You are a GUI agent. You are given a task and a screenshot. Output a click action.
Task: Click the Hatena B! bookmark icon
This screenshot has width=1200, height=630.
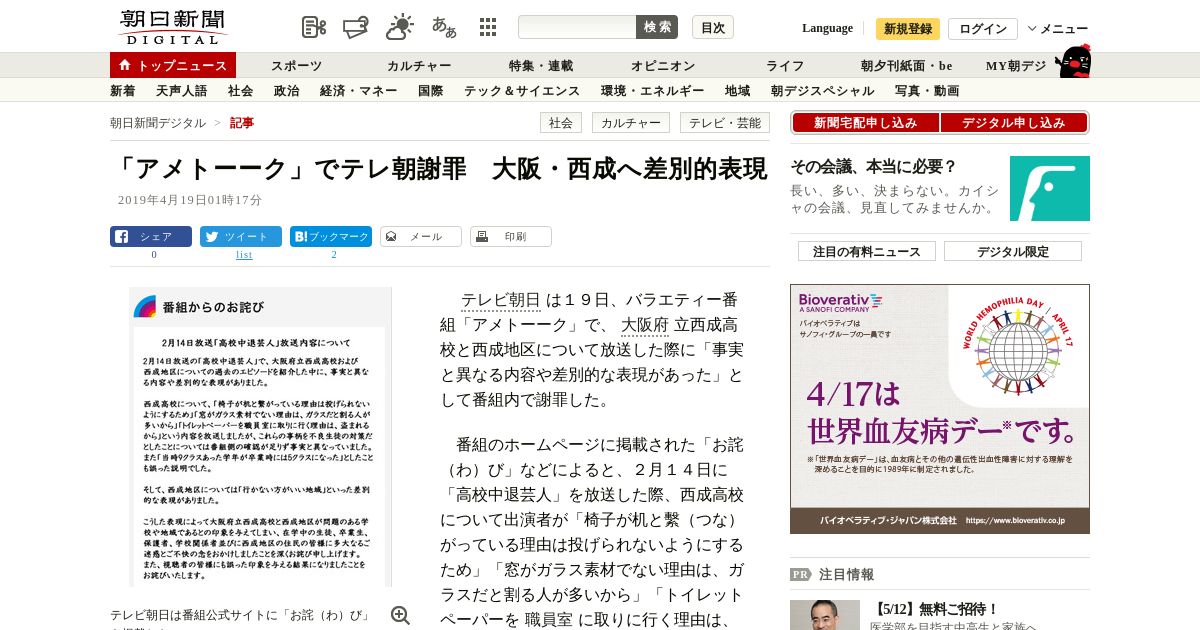pyautogui.click(x=300, y=237)
